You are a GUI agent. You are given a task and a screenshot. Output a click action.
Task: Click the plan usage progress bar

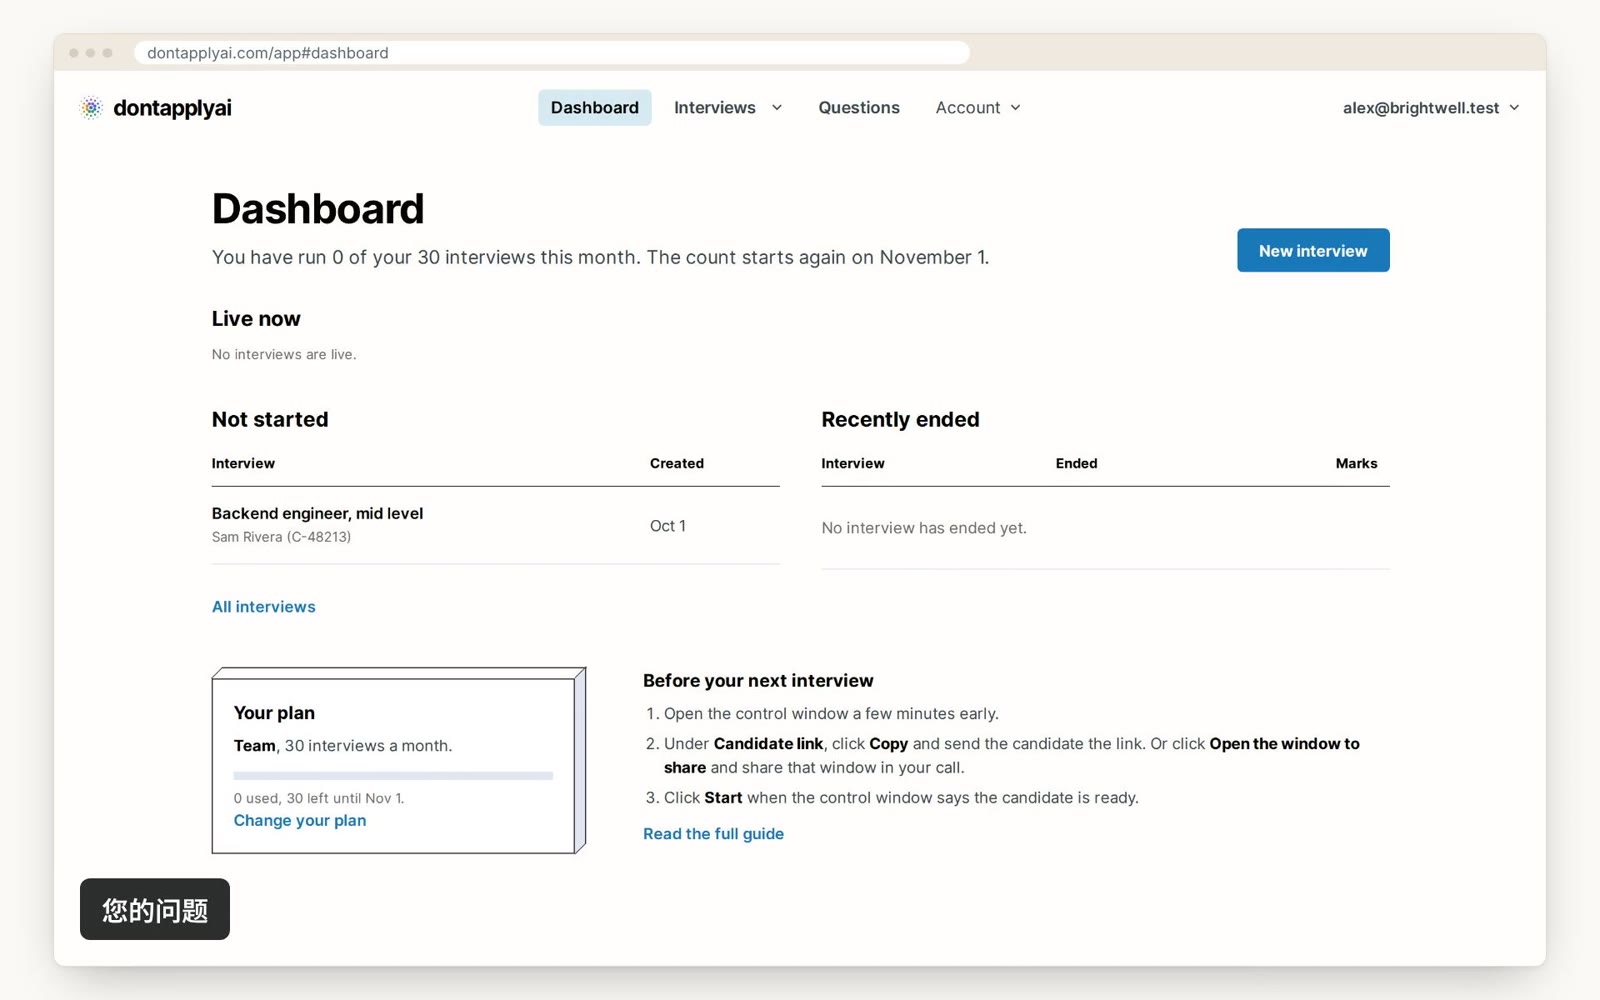click(393, 776)
